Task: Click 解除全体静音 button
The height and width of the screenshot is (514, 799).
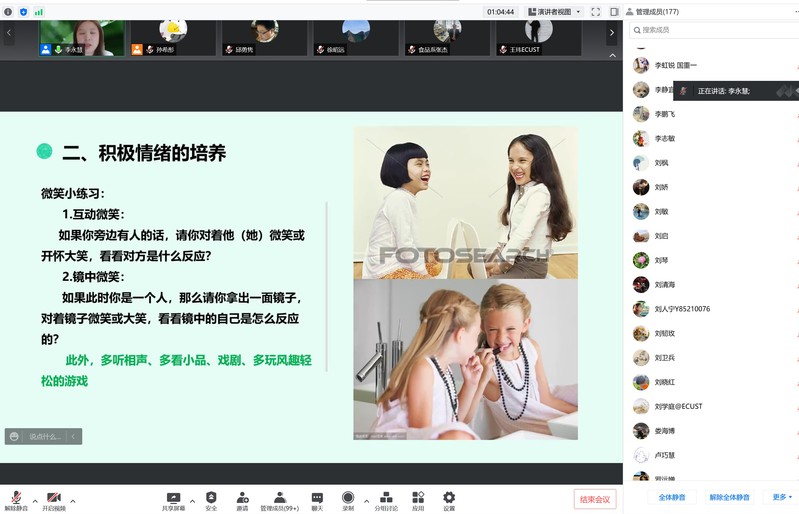Action: pyautogui.click(x=729, y=497)
